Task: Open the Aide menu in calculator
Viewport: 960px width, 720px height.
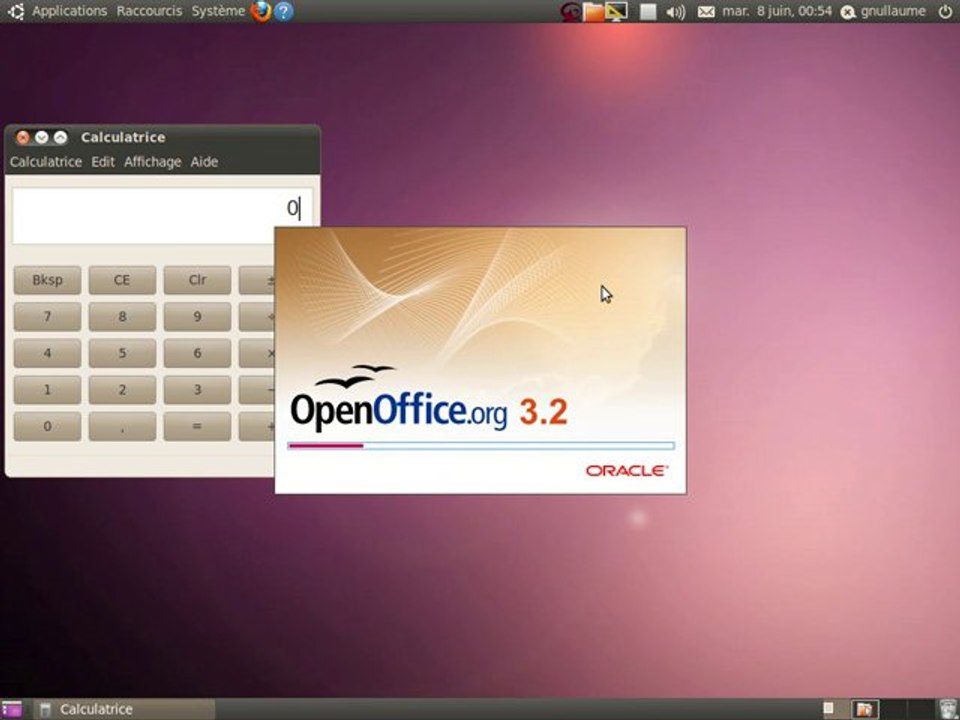Action: (204, 162)
